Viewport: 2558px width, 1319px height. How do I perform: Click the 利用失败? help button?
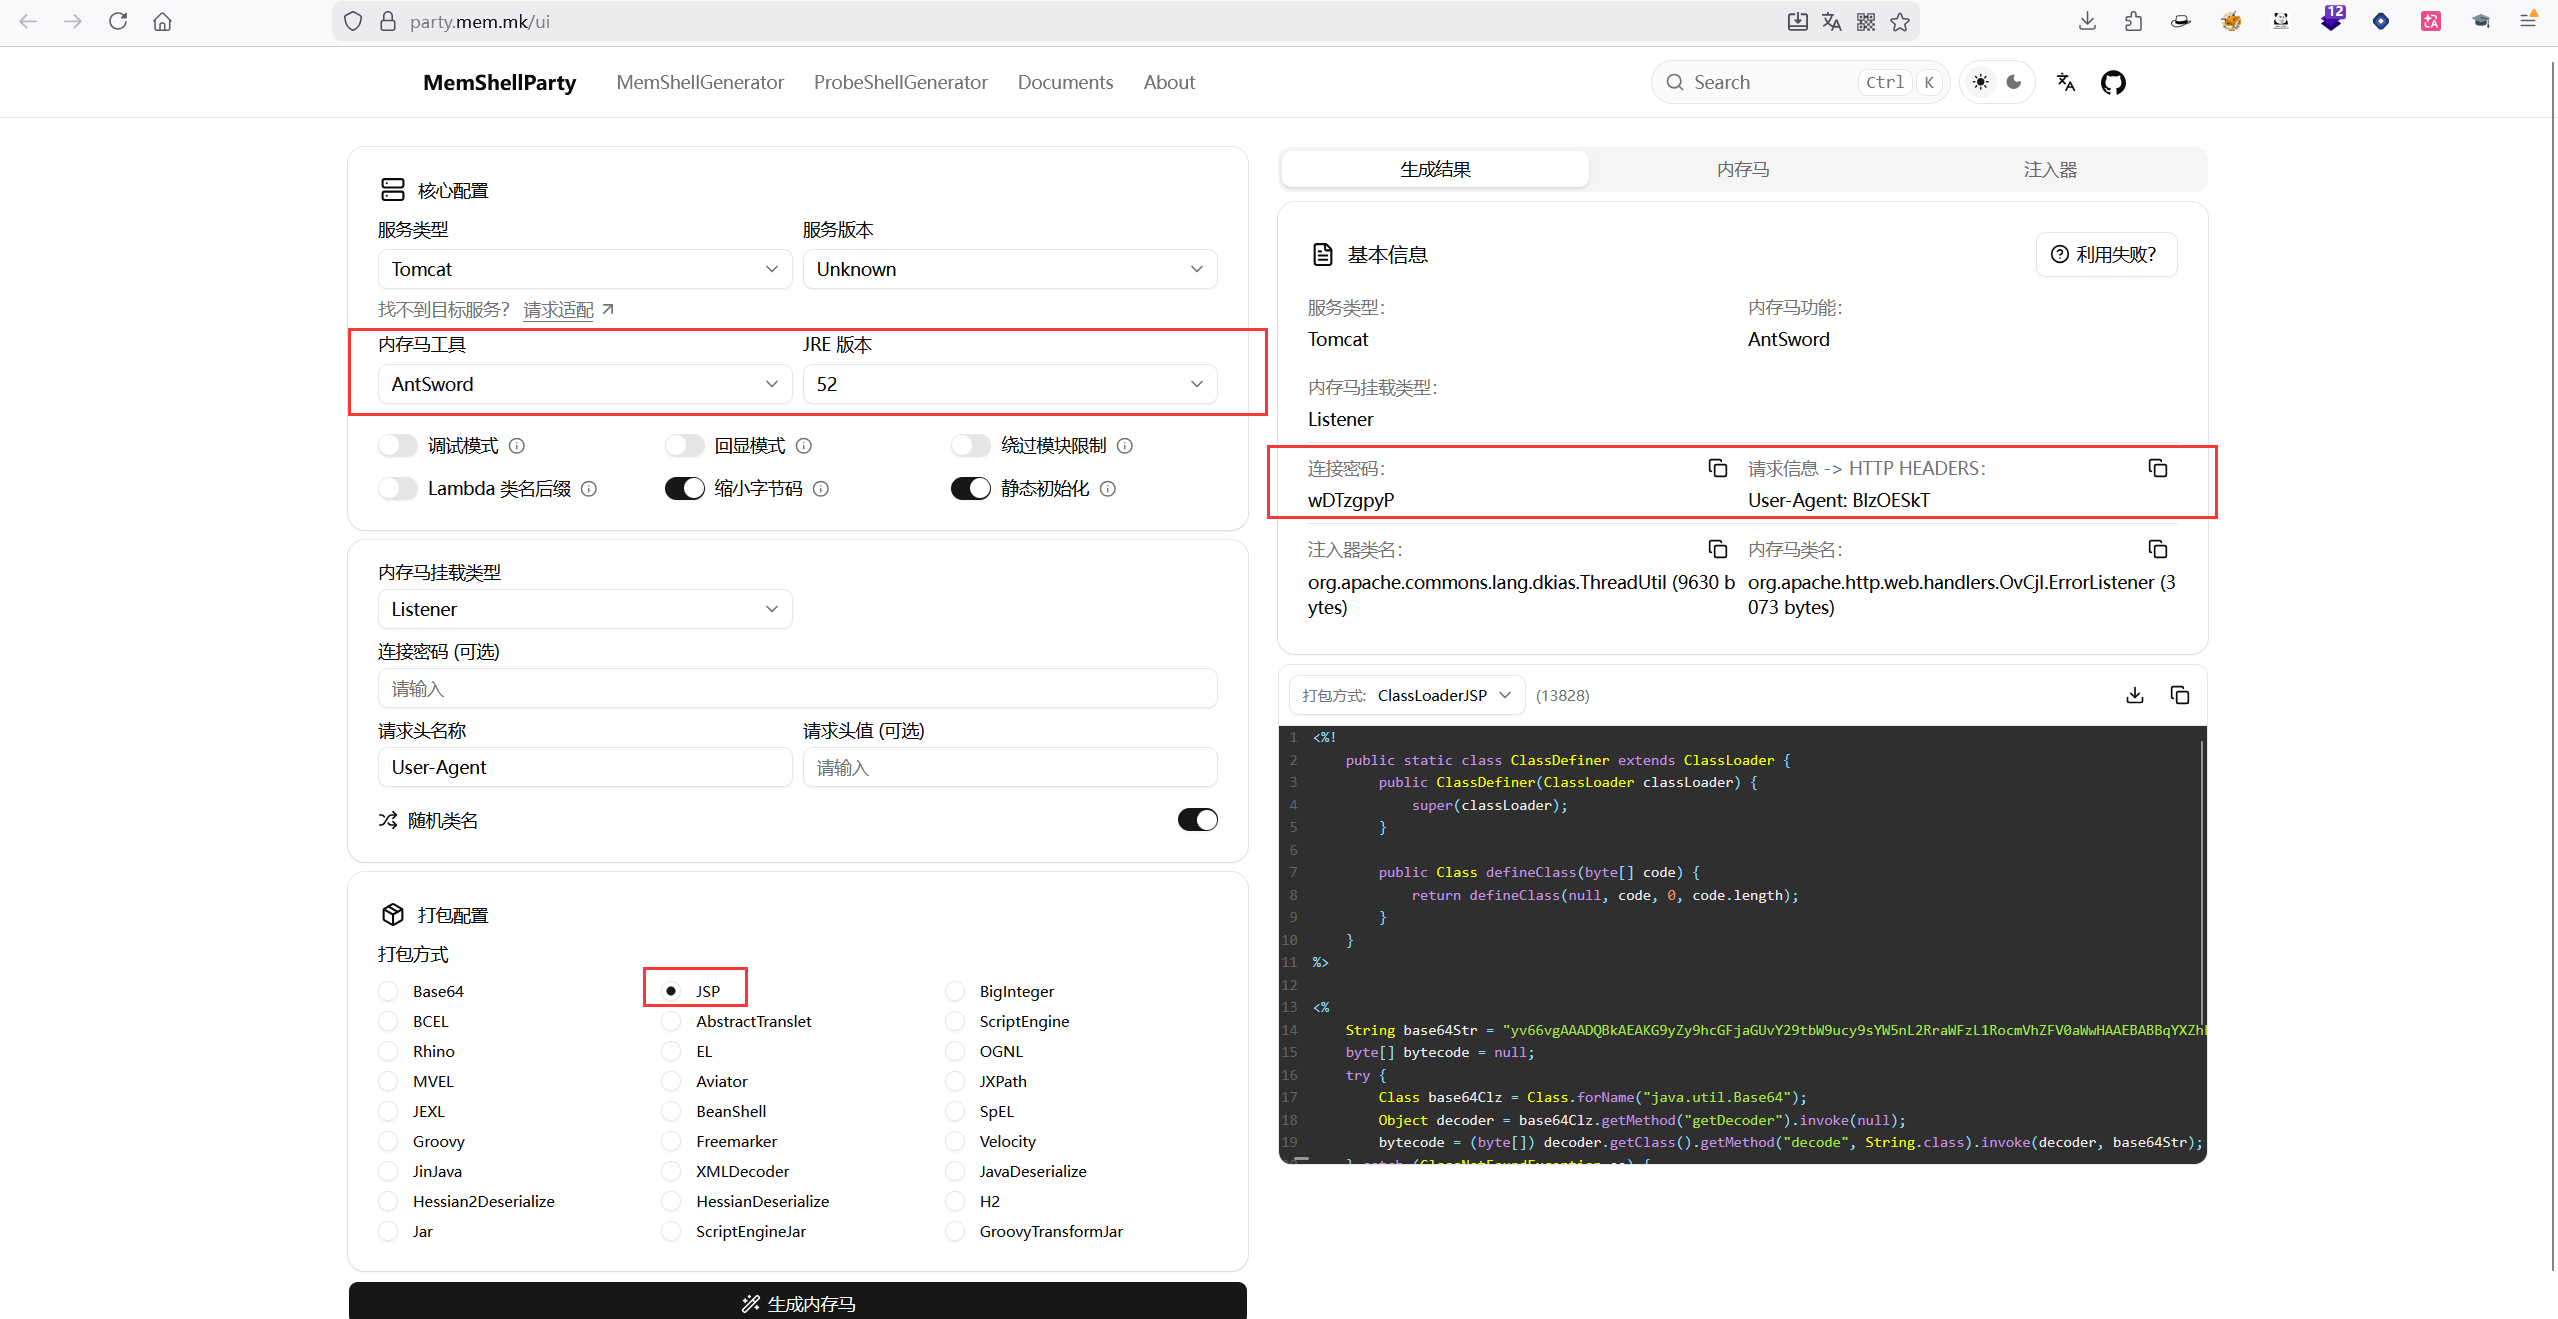(2105, 254)
